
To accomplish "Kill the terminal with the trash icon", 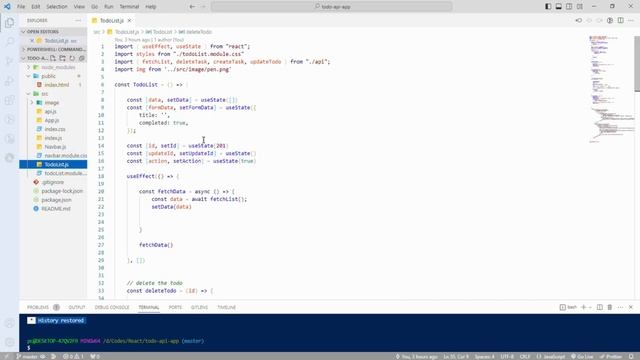I will point(610,307).
